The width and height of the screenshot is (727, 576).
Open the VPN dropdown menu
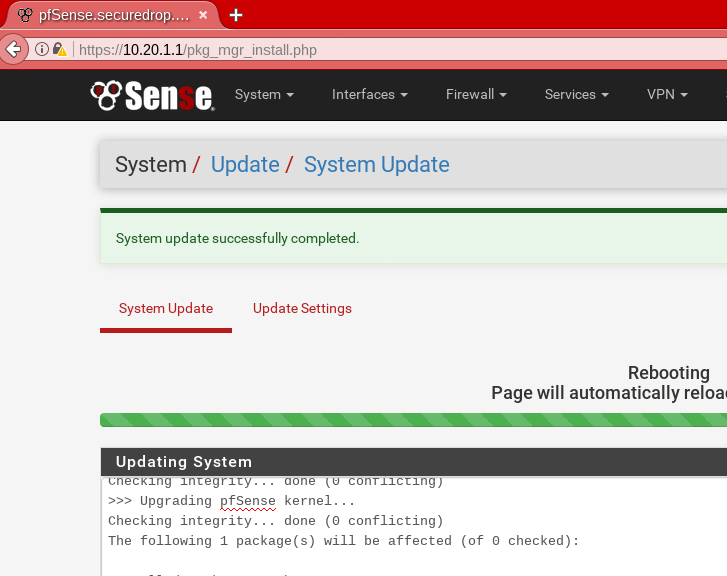pos(667,95)
